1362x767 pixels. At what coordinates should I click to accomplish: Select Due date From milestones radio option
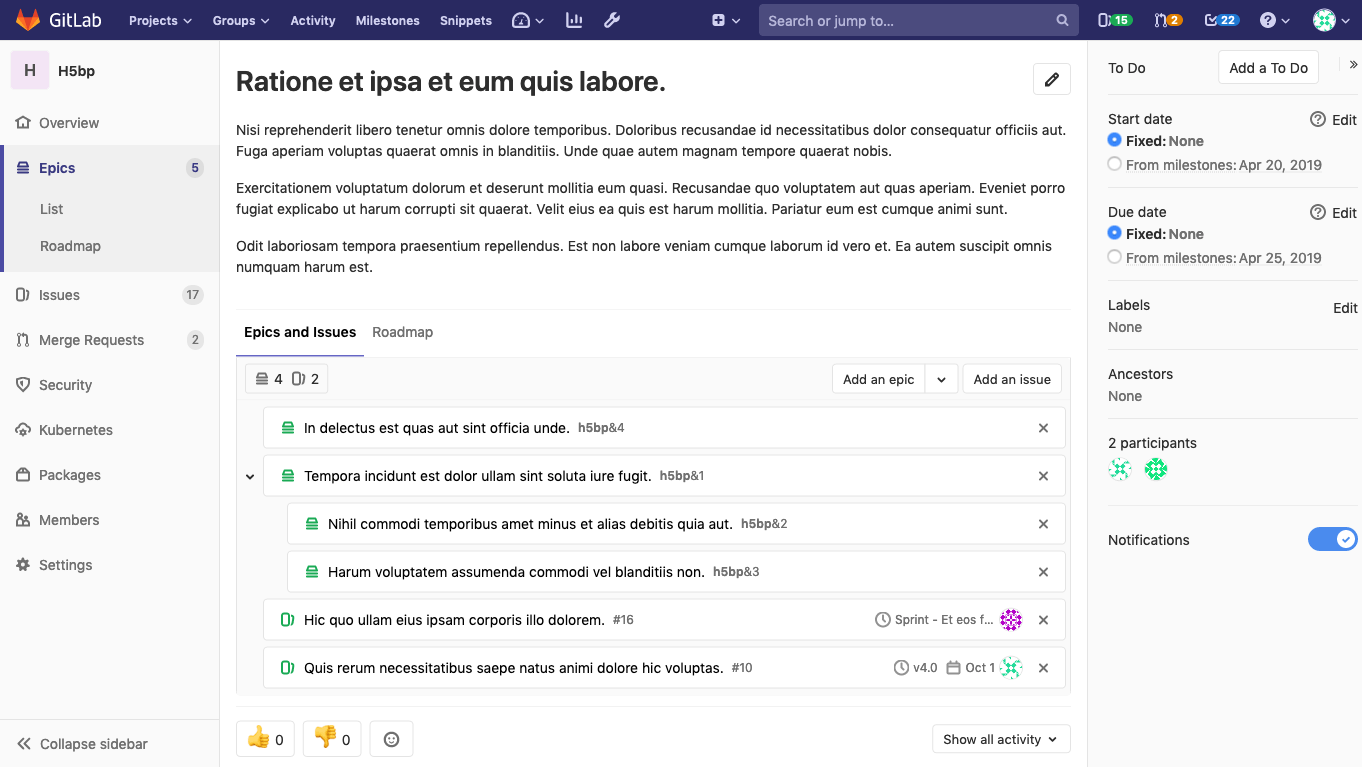(x=1114, y=257)
